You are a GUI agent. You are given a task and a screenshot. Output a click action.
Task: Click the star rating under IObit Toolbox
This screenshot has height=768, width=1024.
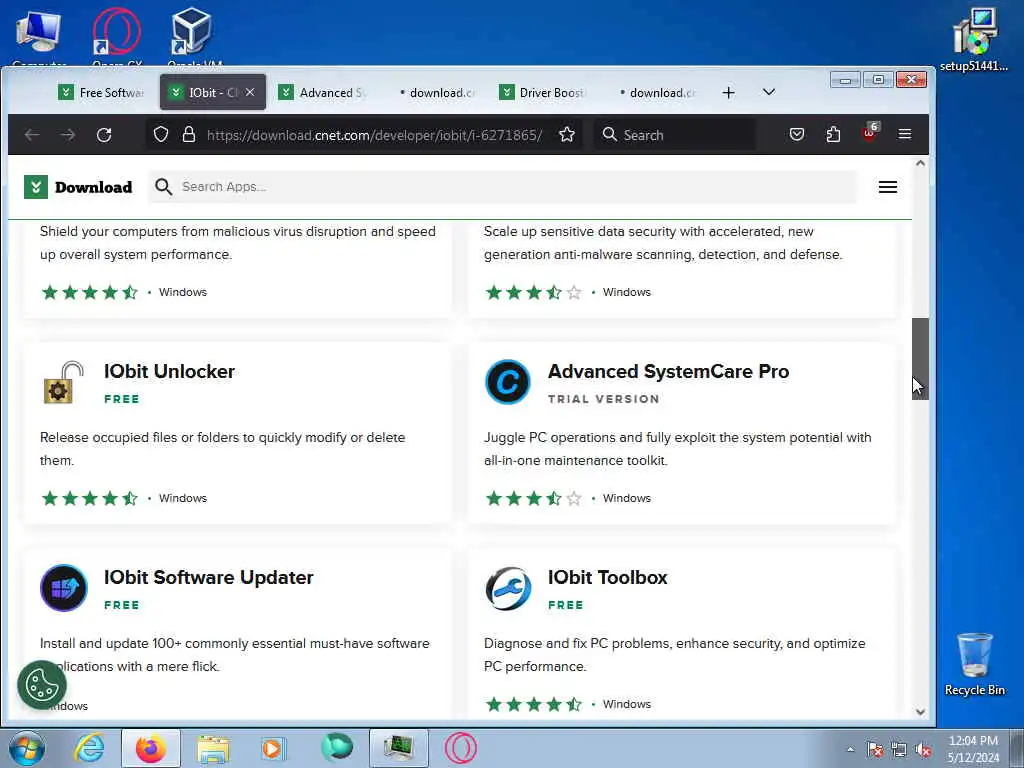[534, 704]
